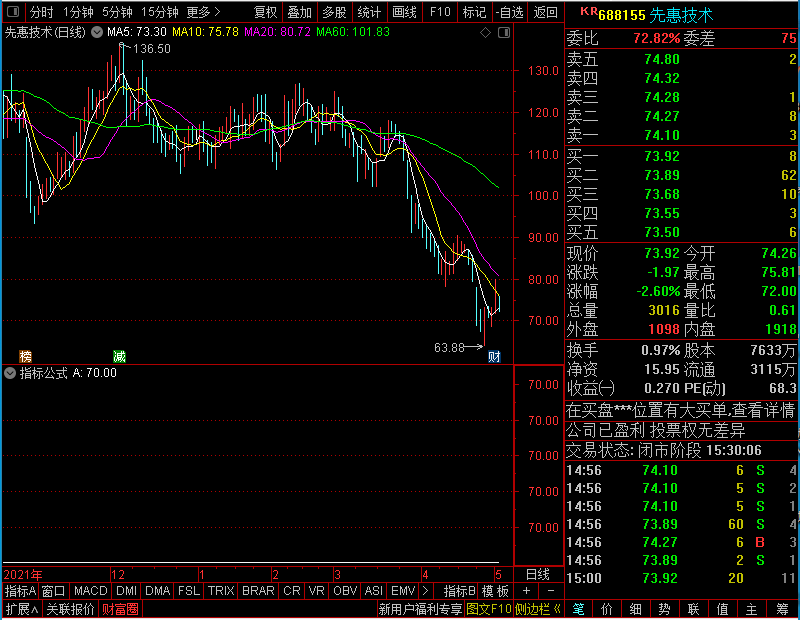
Task: Open 财富圈 tab
Action: point(120,609)
